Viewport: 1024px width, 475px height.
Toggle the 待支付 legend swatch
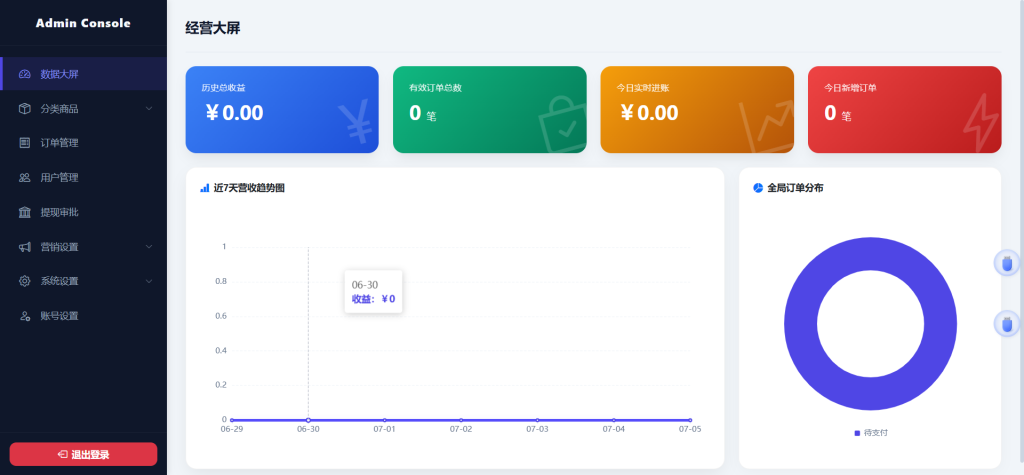click(857, 433)
